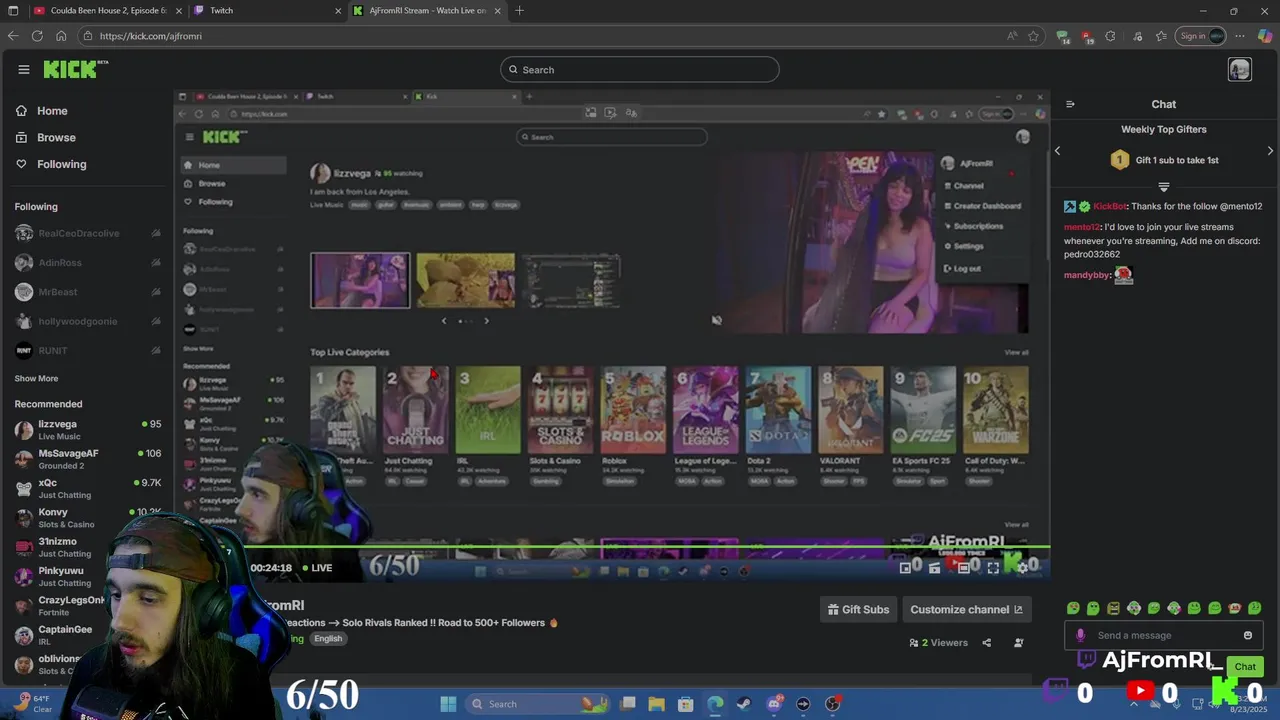The height and width of the screenshot is (720, 1280).
Task: Open AdinRoss channel in Following list
Action: pos(87,263)
